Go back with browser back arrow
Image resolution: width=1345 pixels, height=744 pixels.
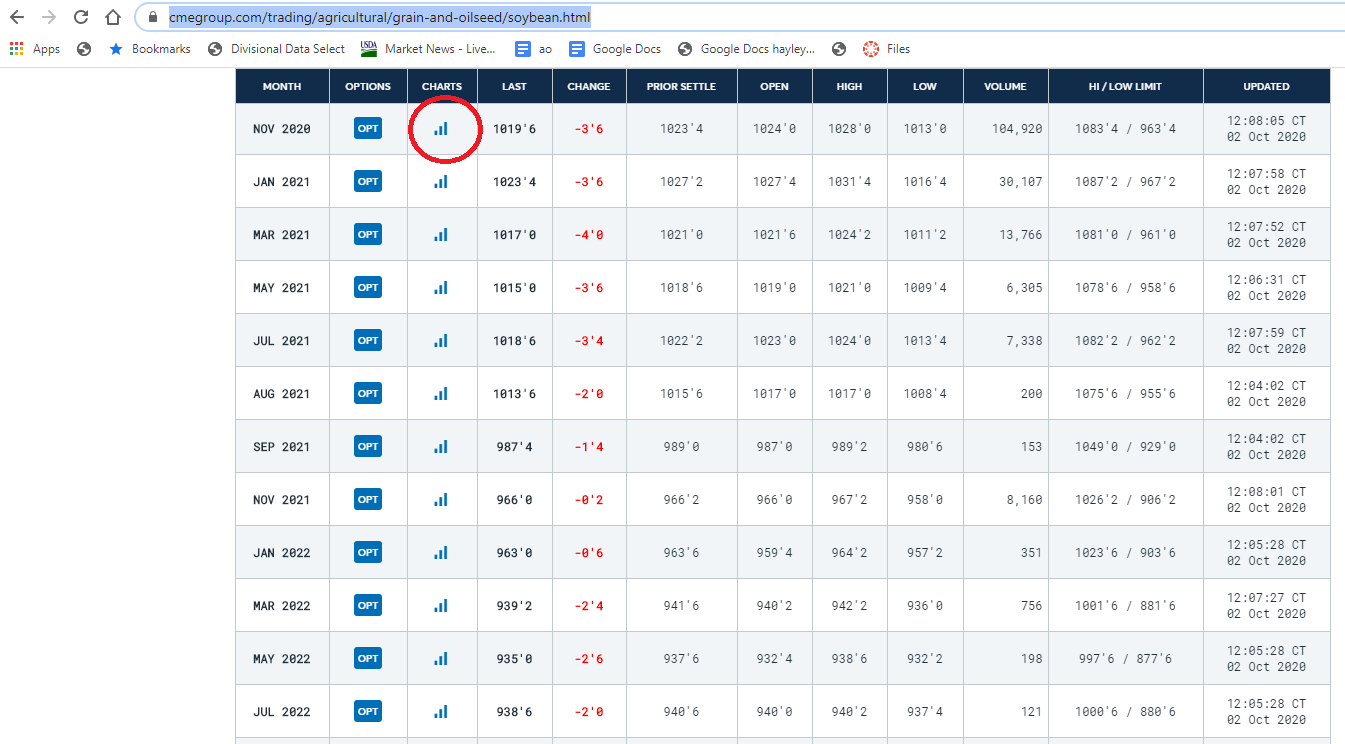click(x=17, y=17)
